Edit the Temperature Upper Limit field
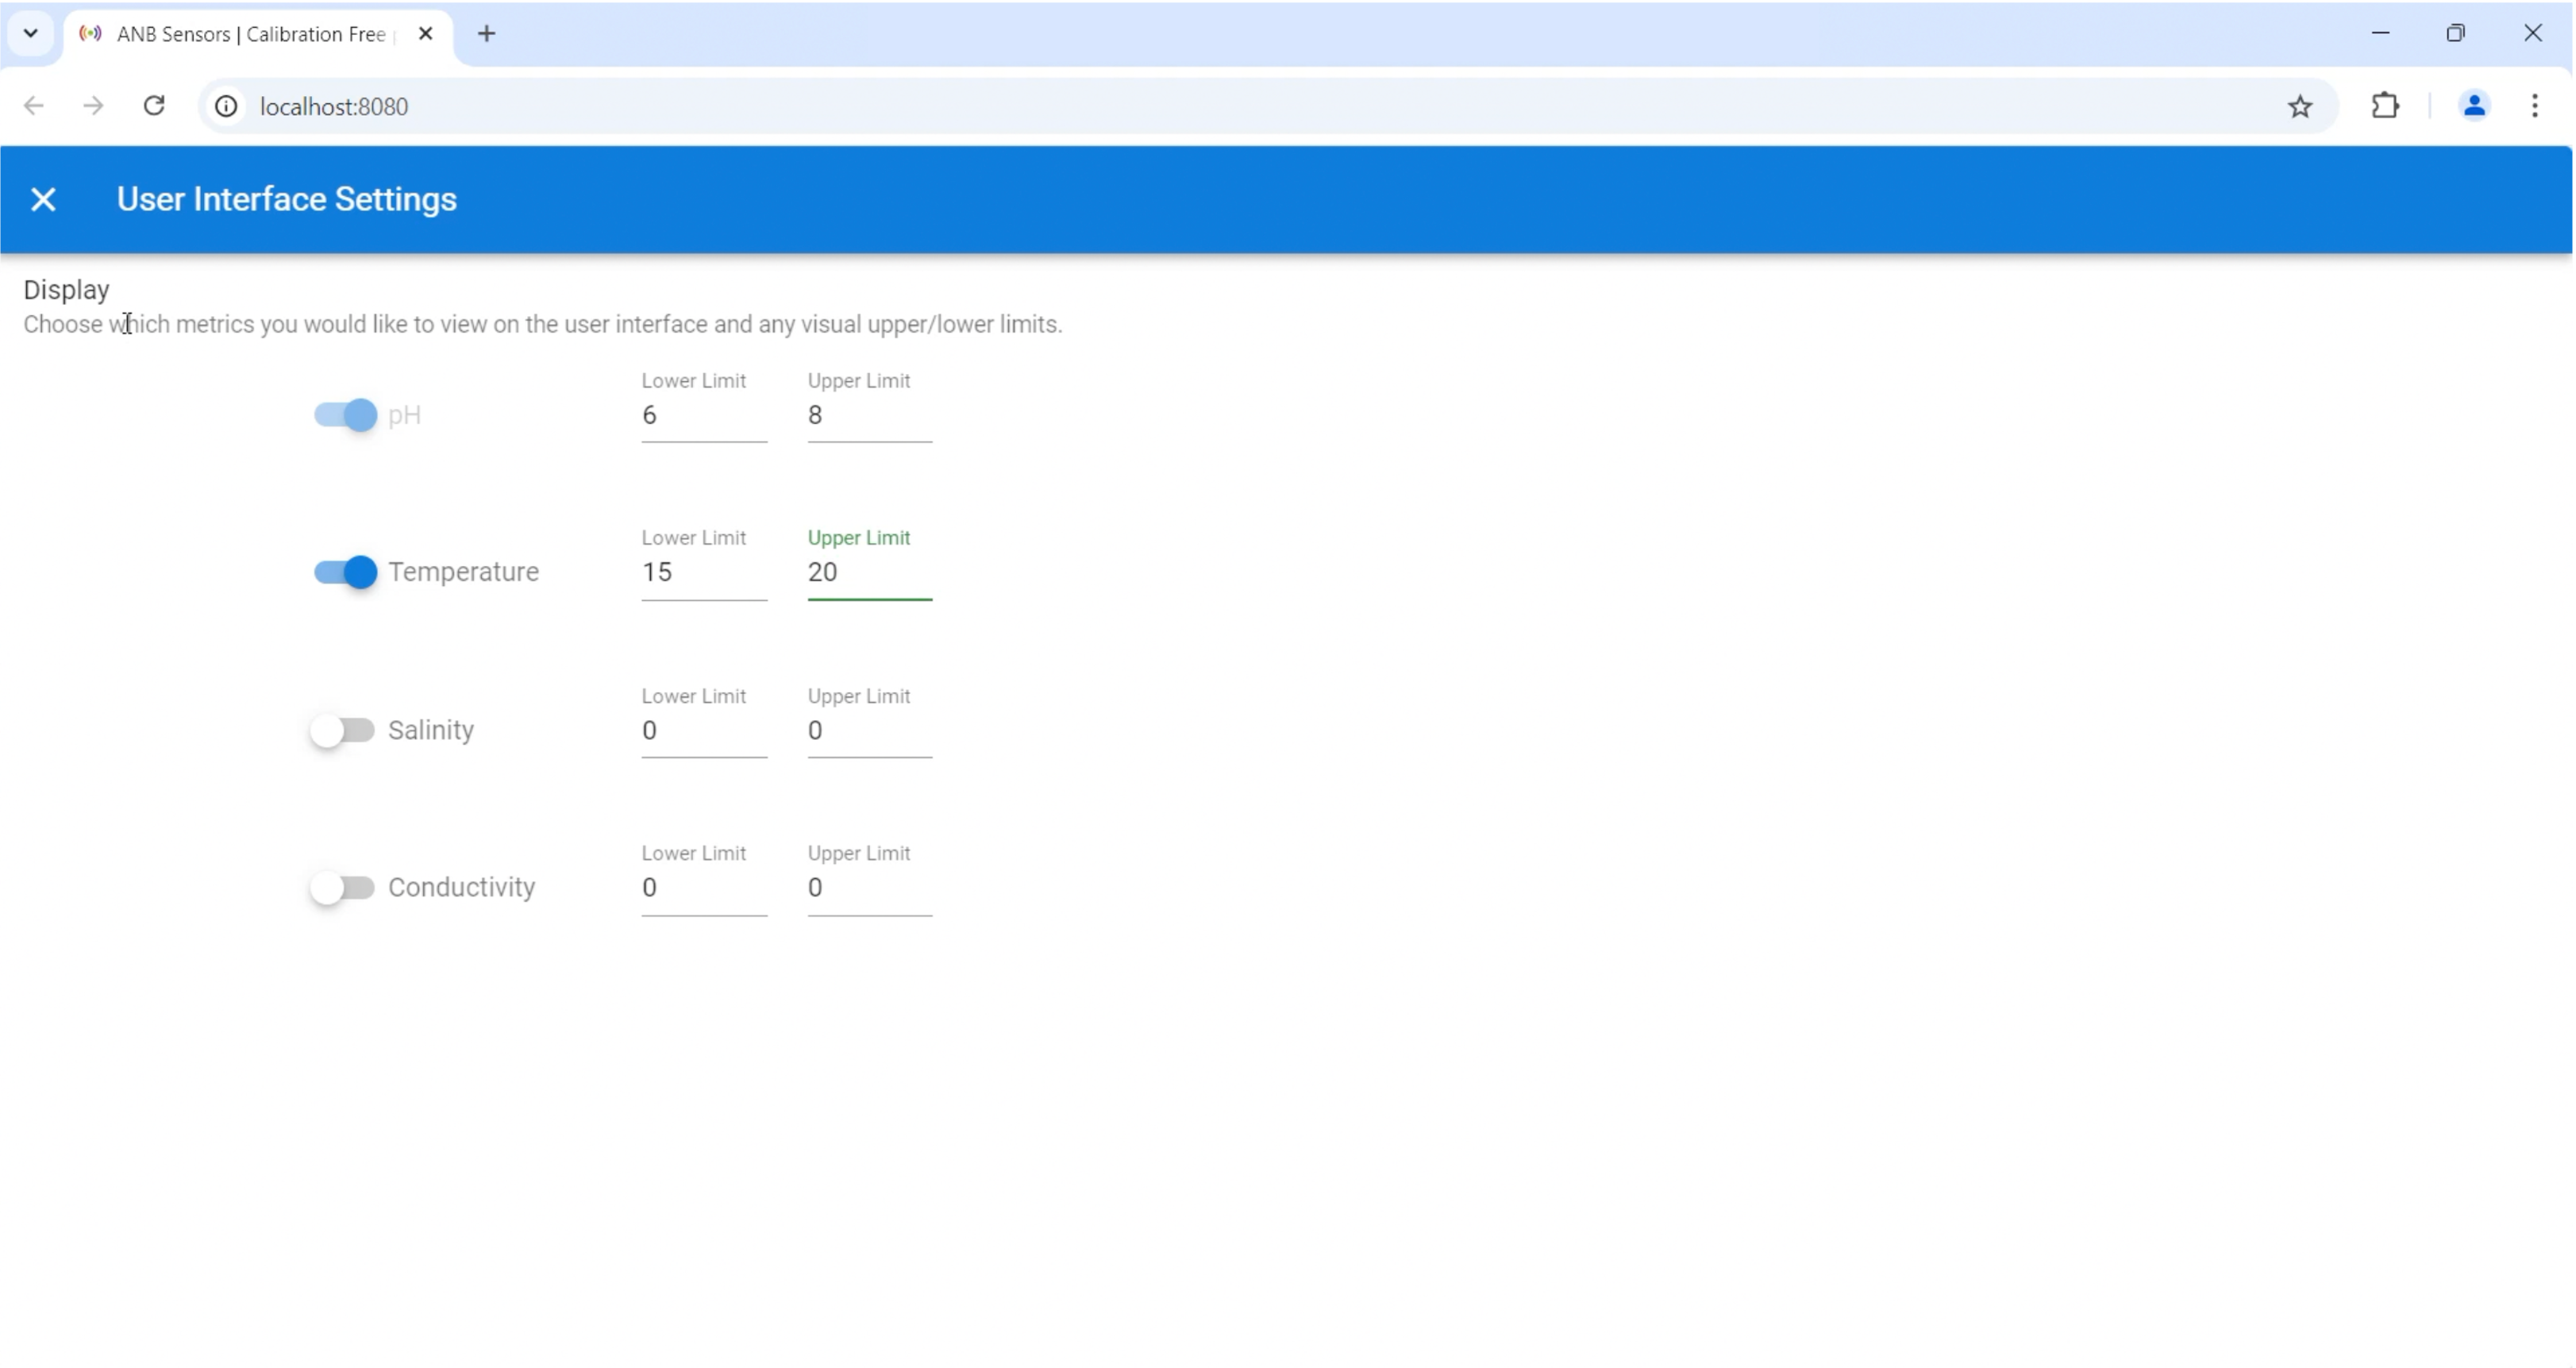Image resolution: width=2576 pixels, height=1368 pixels. (870, 572)
